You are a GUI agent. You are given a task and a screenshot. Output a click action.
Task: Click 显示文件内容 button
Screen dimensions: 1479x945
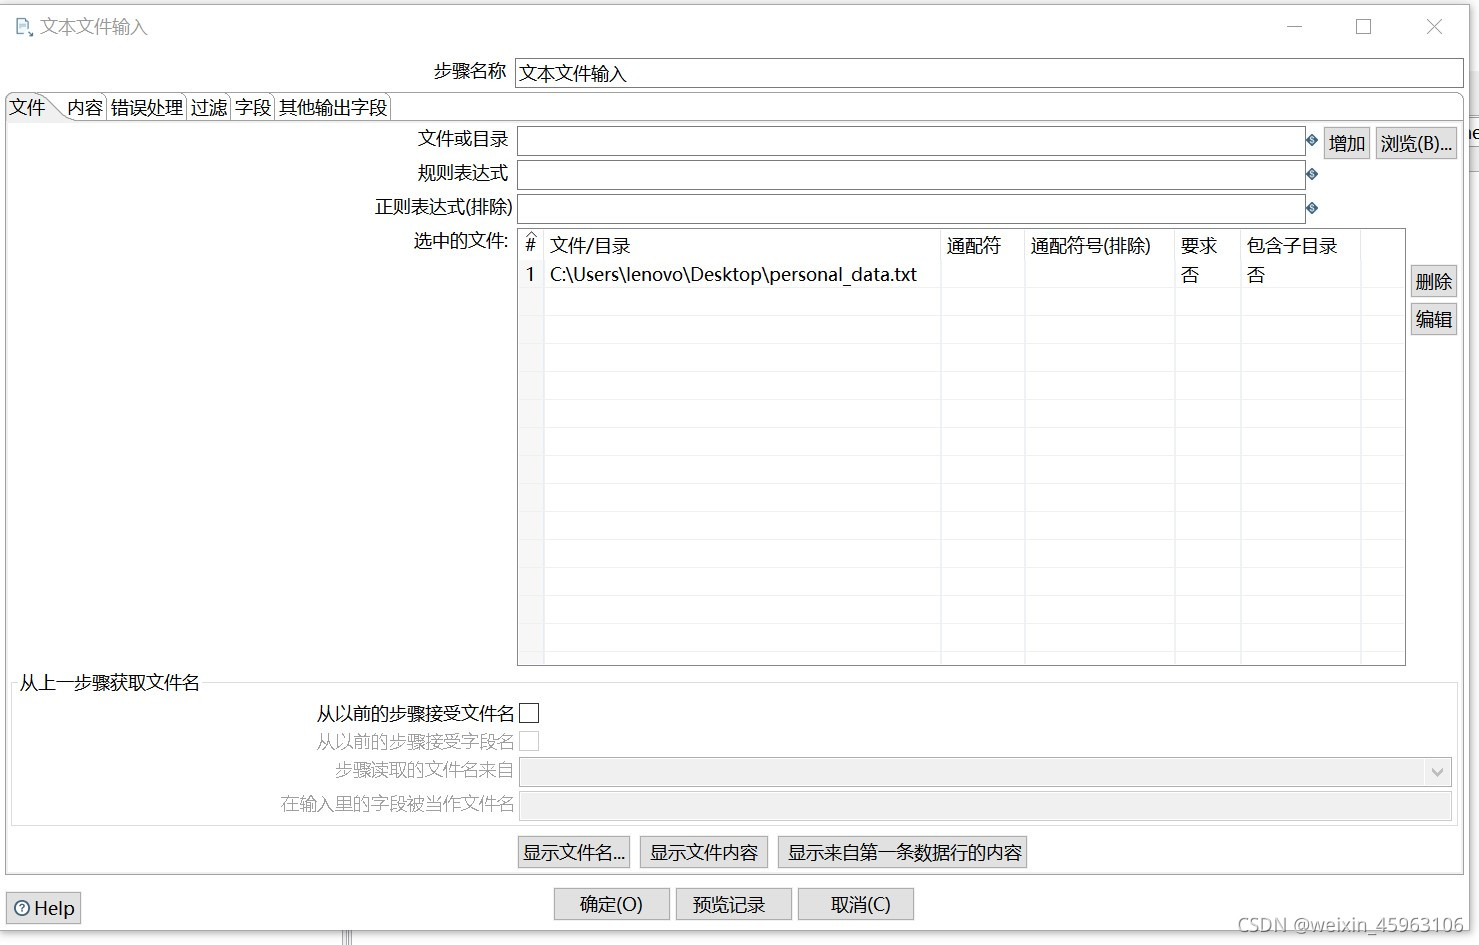[x=704, y=852]
